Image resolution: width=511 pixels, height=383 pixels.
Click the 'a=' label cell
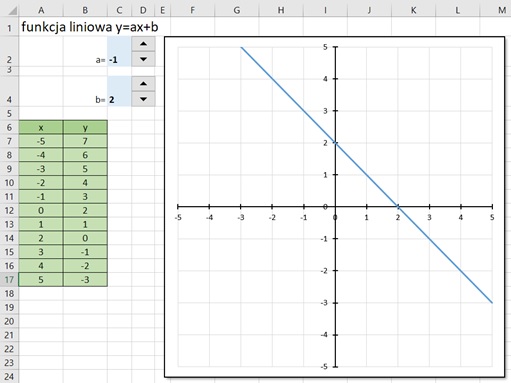pos(85,52)
